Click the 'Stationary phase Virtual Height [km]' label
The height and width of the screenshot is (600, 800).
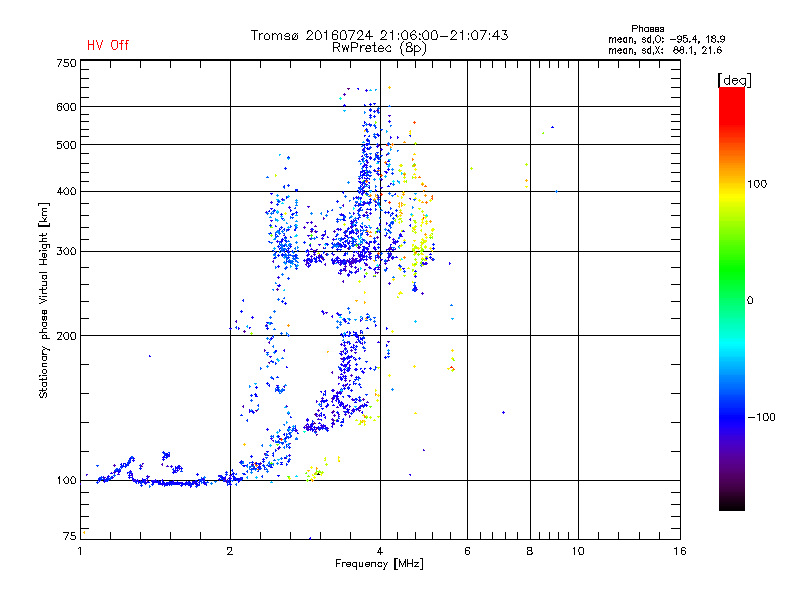point(44,300)
